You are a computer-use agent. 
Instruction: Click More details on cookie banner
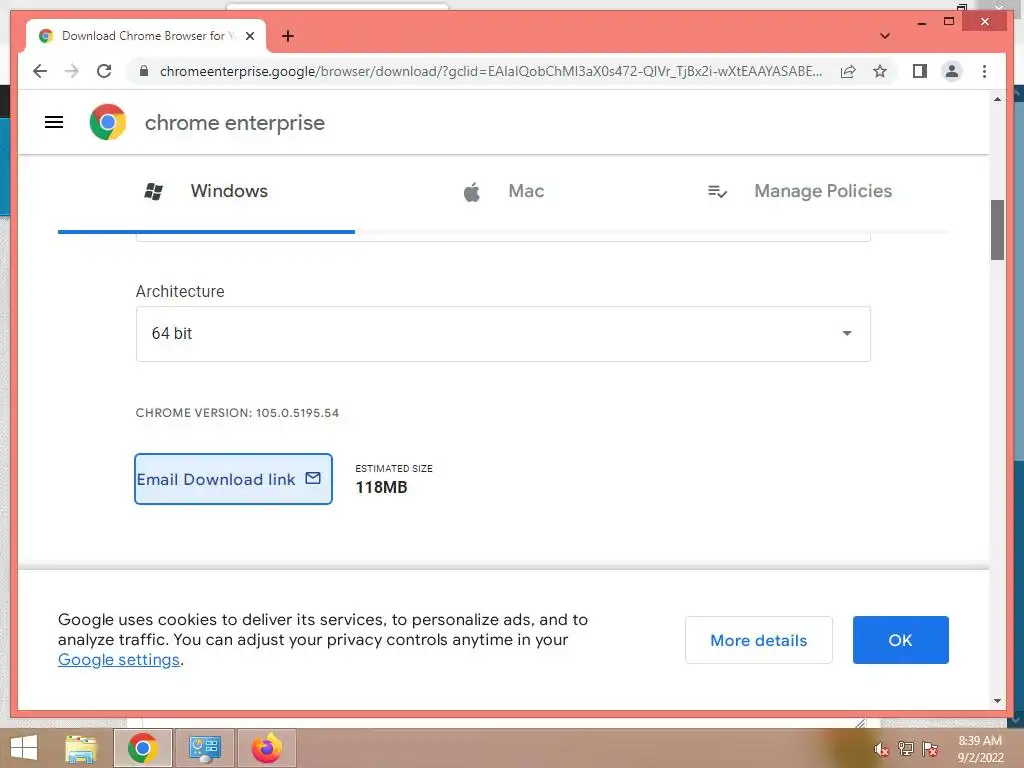758,640
